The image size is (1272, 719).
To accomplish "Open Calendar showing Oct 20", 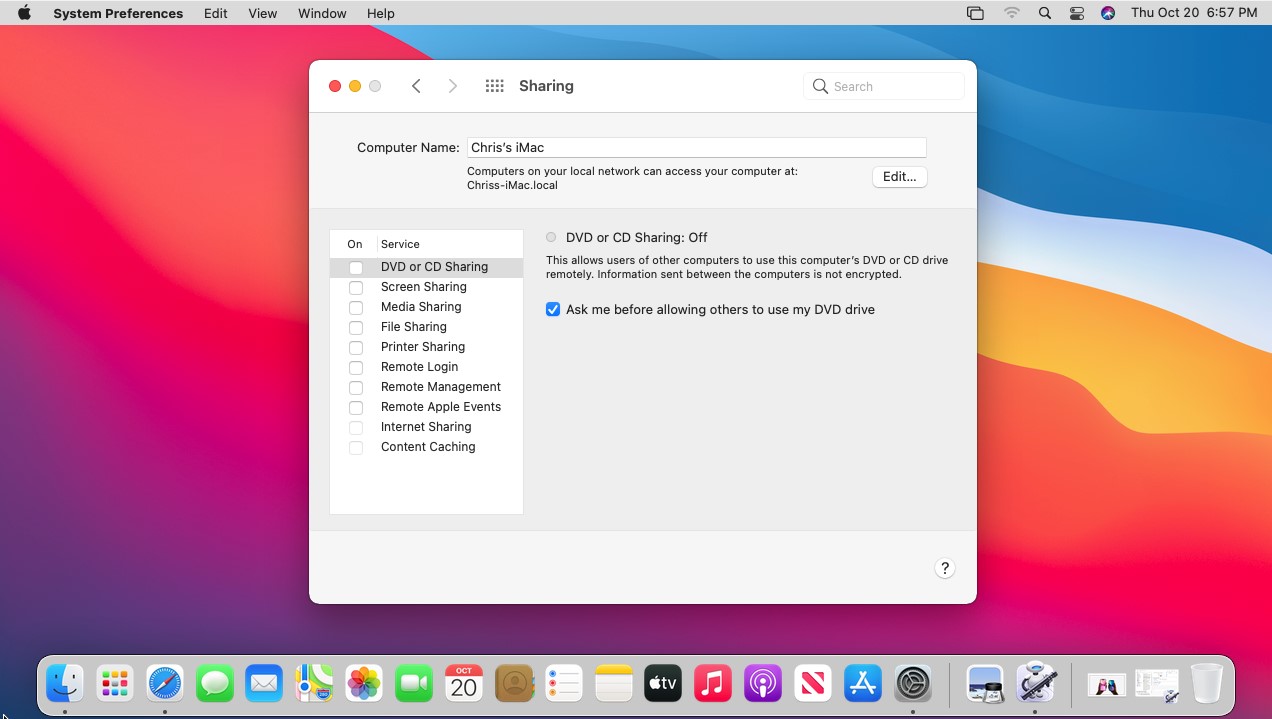I will (464, 684).
